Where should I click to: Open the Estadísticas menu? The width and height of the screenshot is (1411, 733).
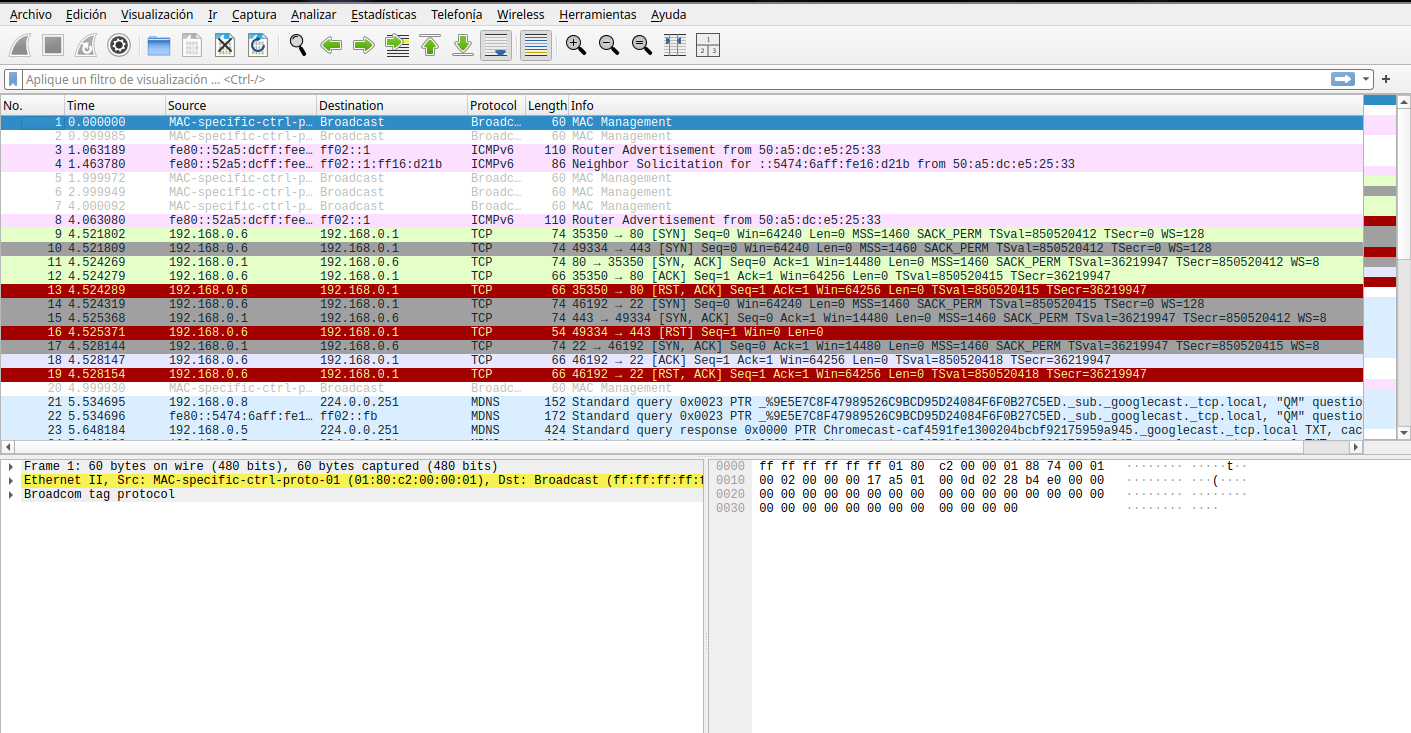(x=384, y=14)
